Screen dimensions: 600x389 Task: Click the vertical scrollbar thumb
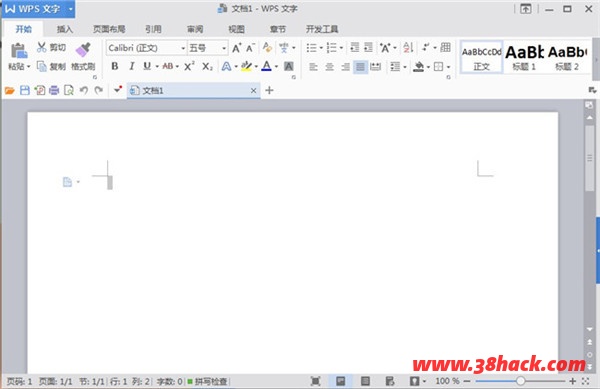click(590, 158)
